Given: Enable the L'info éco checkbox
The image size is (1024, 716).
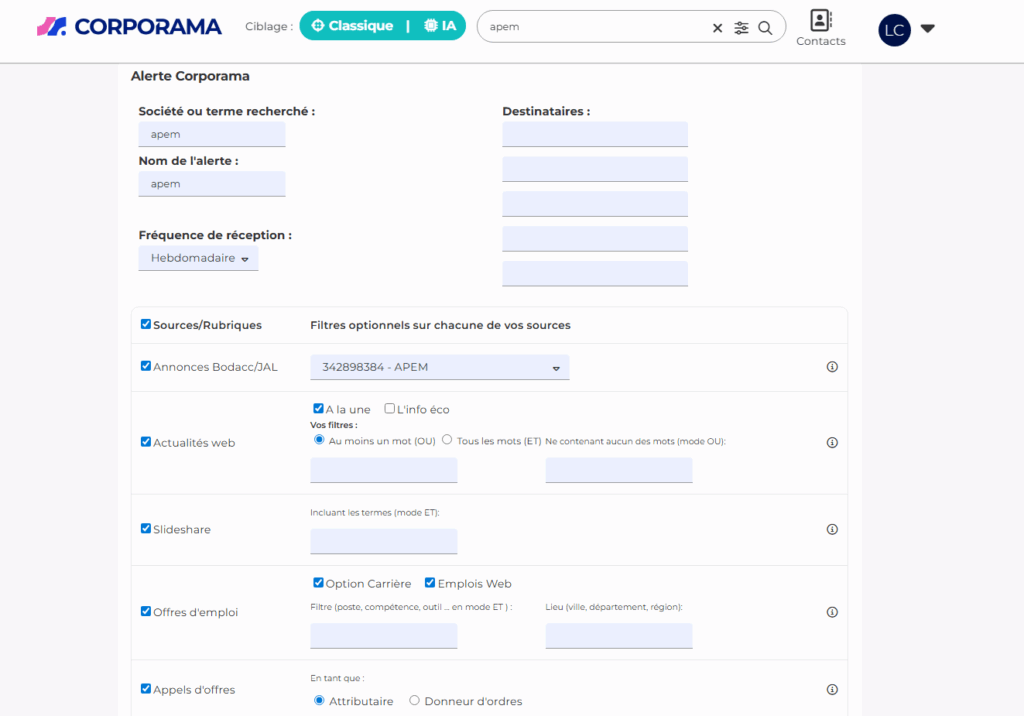Looking at the screenshot, I should (x=390, y=409).
